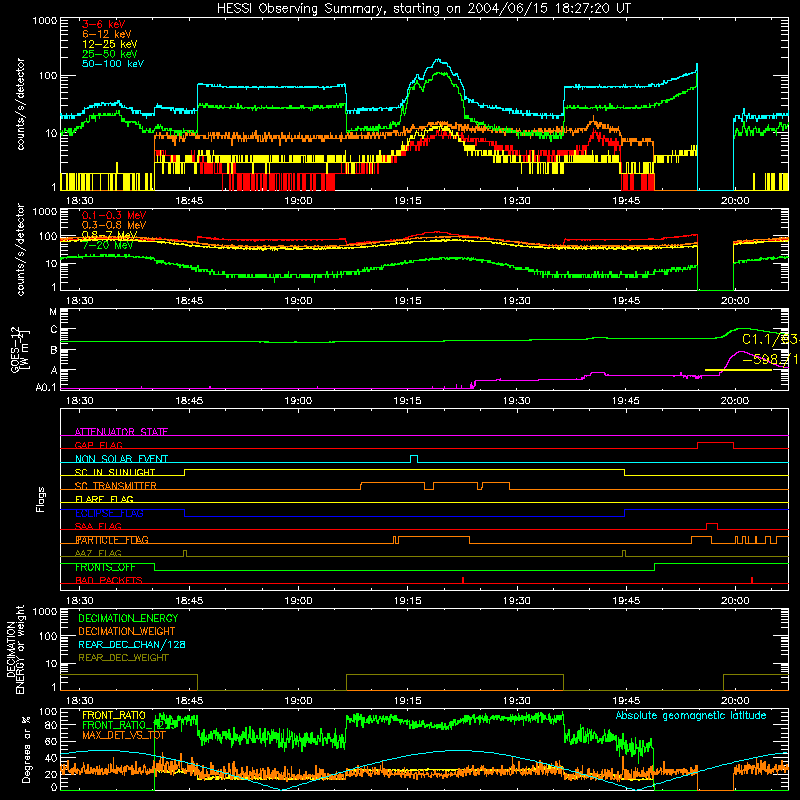Click the 19:00 time label under the decimation panel

point(298,701)
